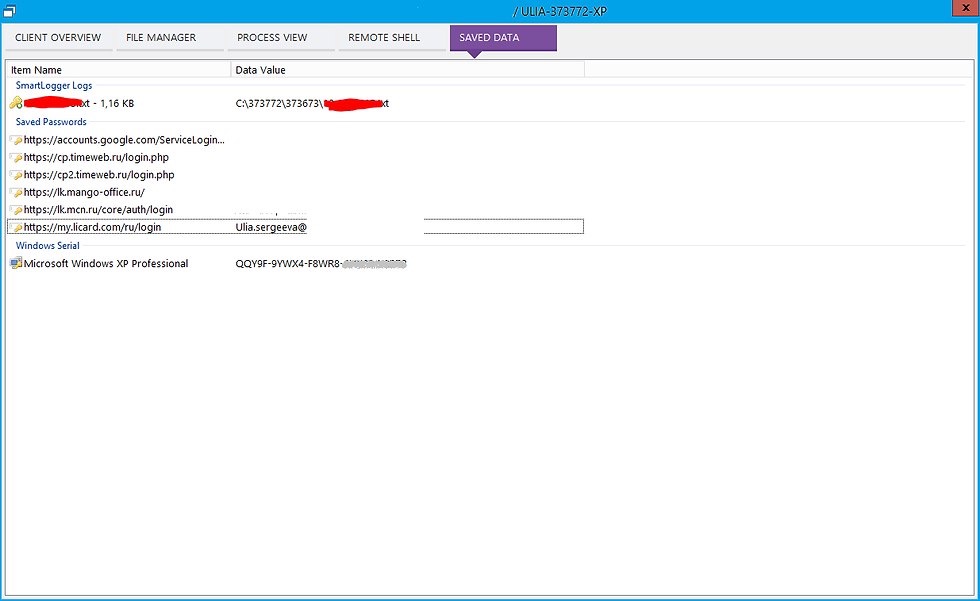The width and height of the screenshot is (980, 601).
Task: Click the QQY9F-9YWX4 serial key value
Action: coord(321,264)
